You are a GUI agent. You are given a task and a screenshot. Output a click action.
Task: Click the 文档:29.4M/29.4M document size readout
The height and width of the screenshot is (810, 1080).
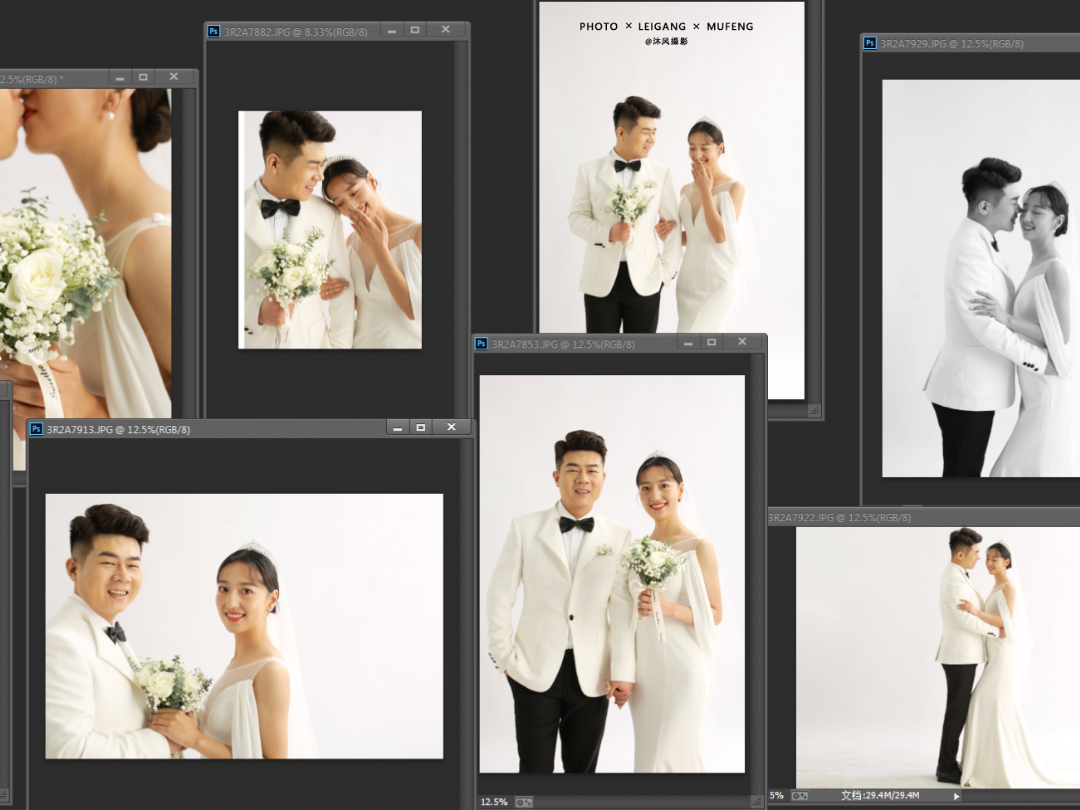[880, 796]
